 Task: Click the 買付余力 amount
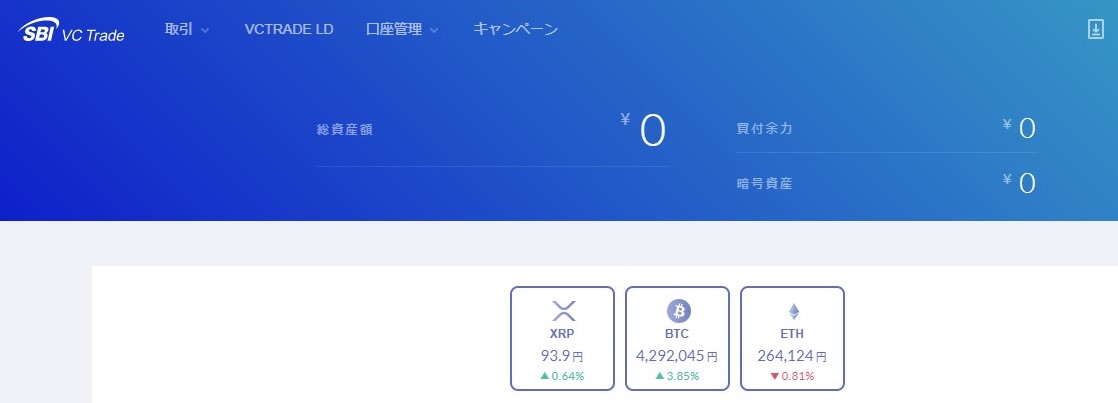(1019, 128)
